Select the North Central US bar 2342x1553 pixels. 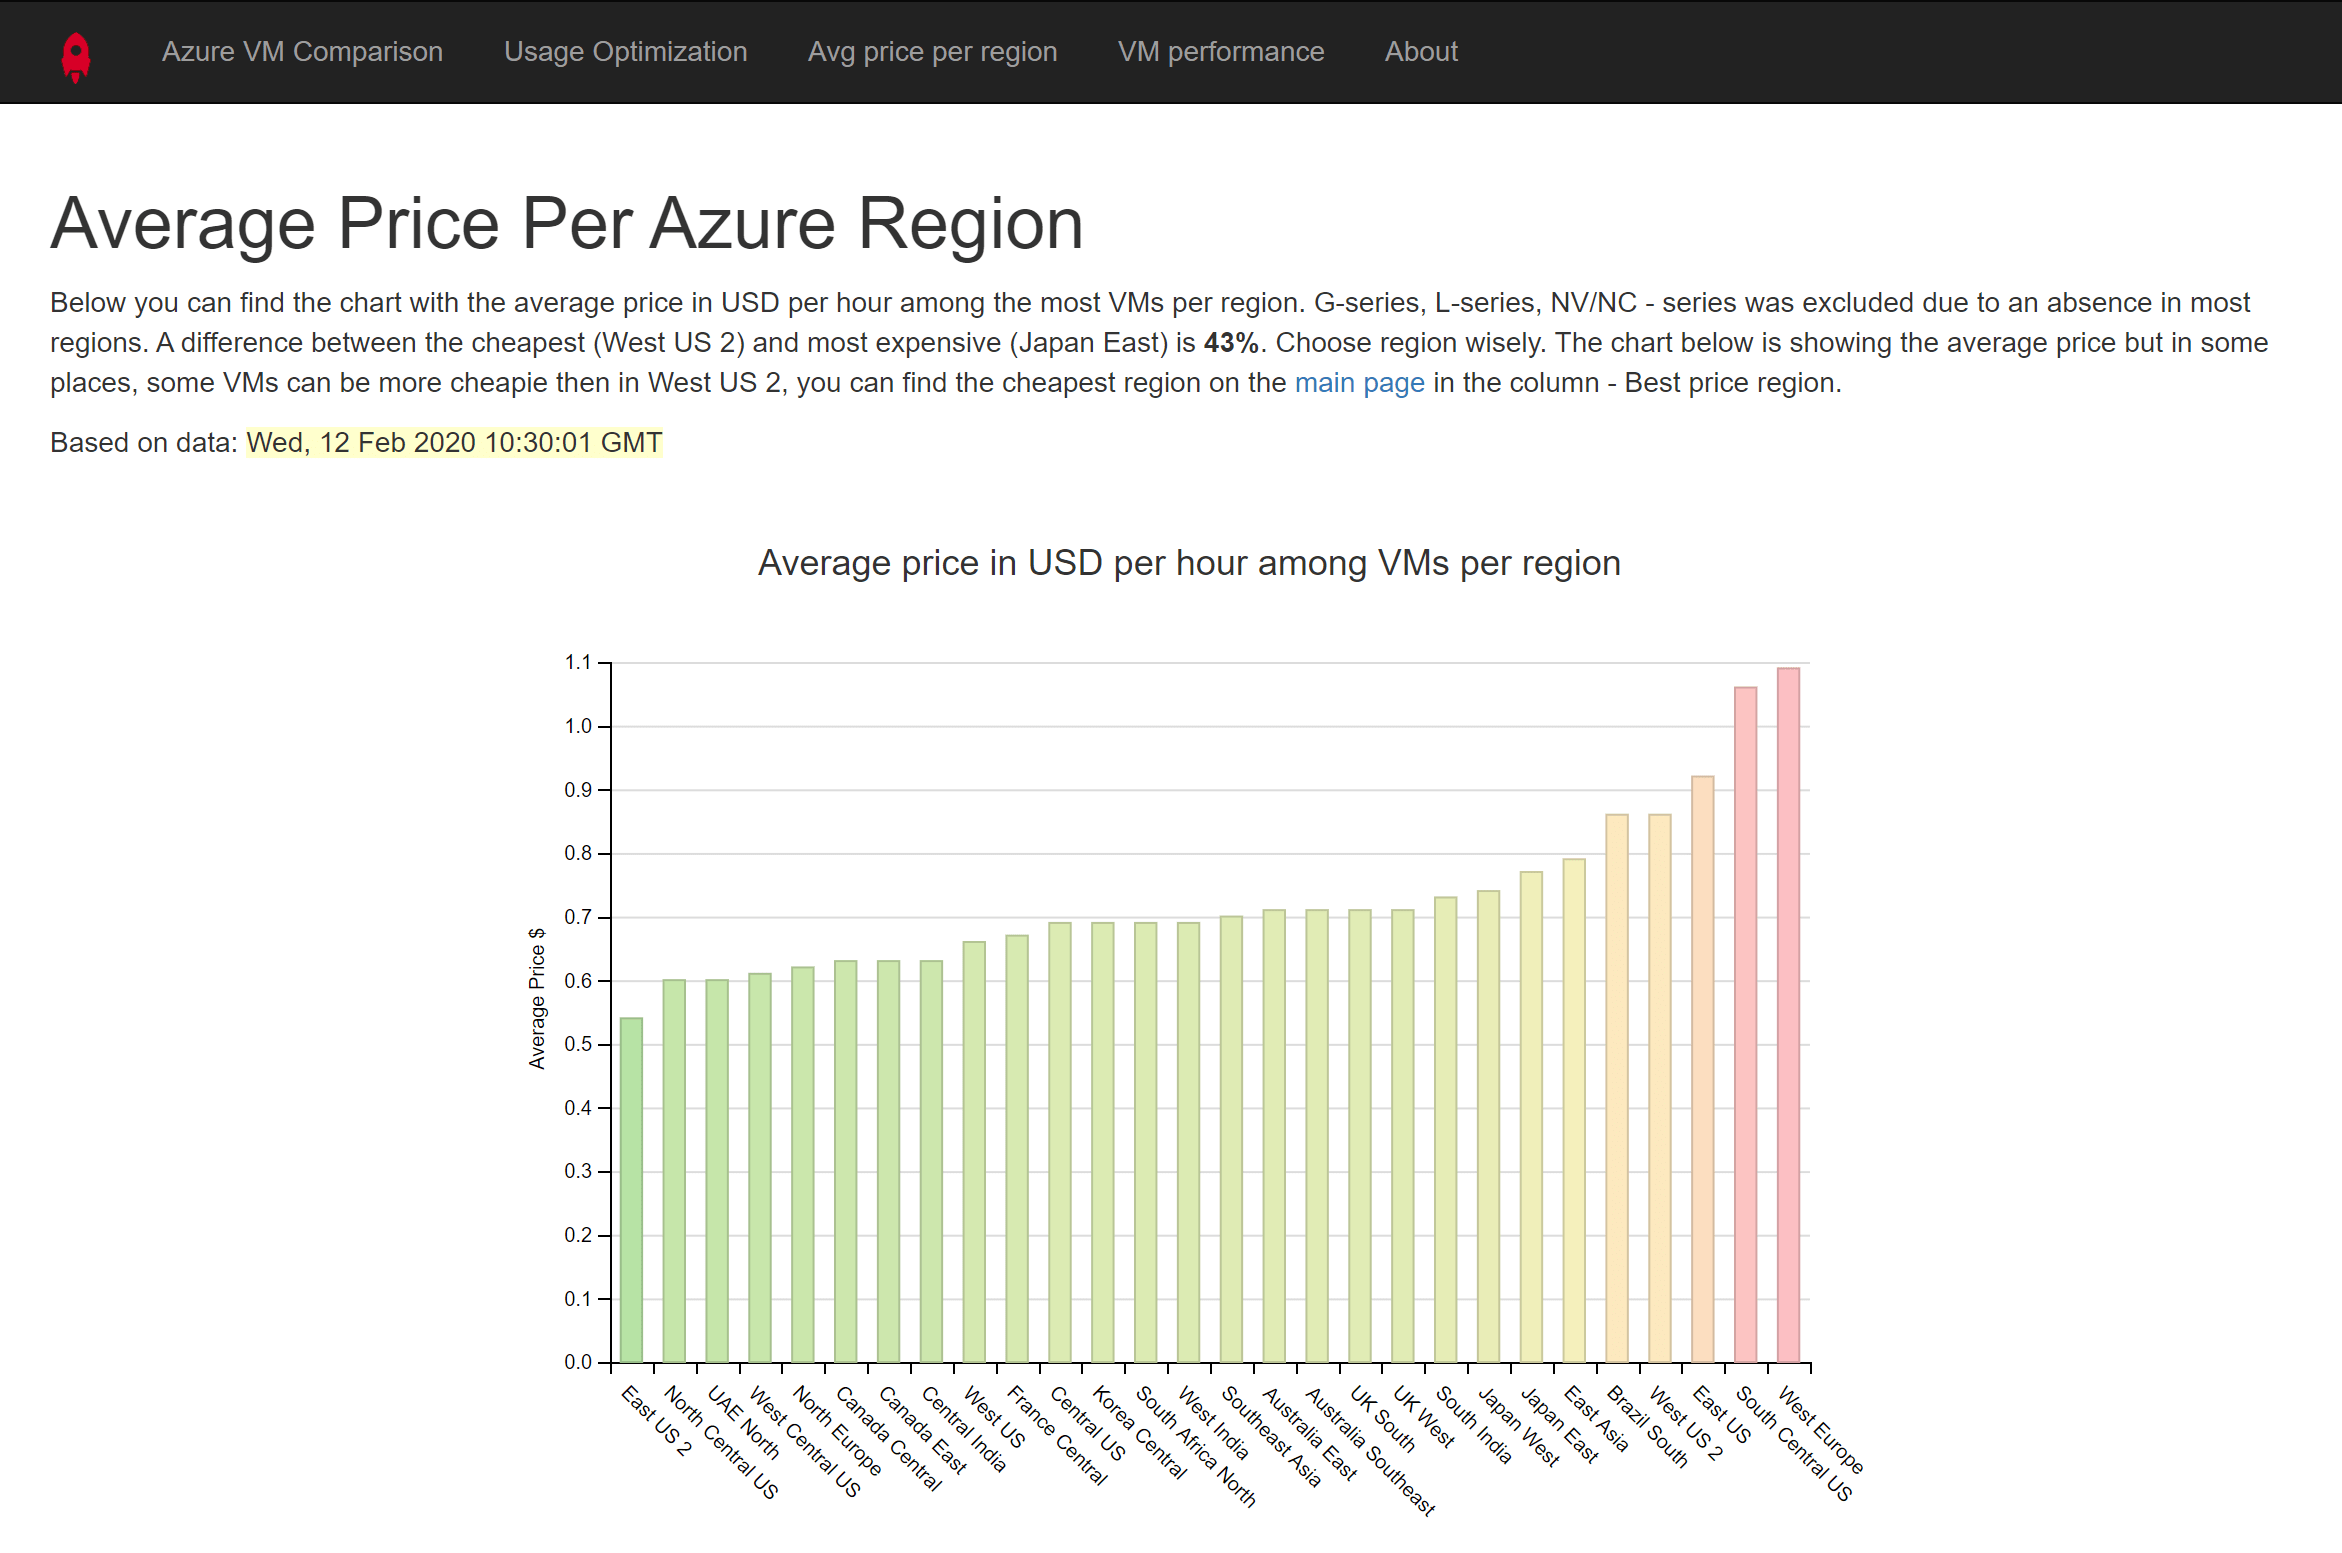[x=674, y=1171]
